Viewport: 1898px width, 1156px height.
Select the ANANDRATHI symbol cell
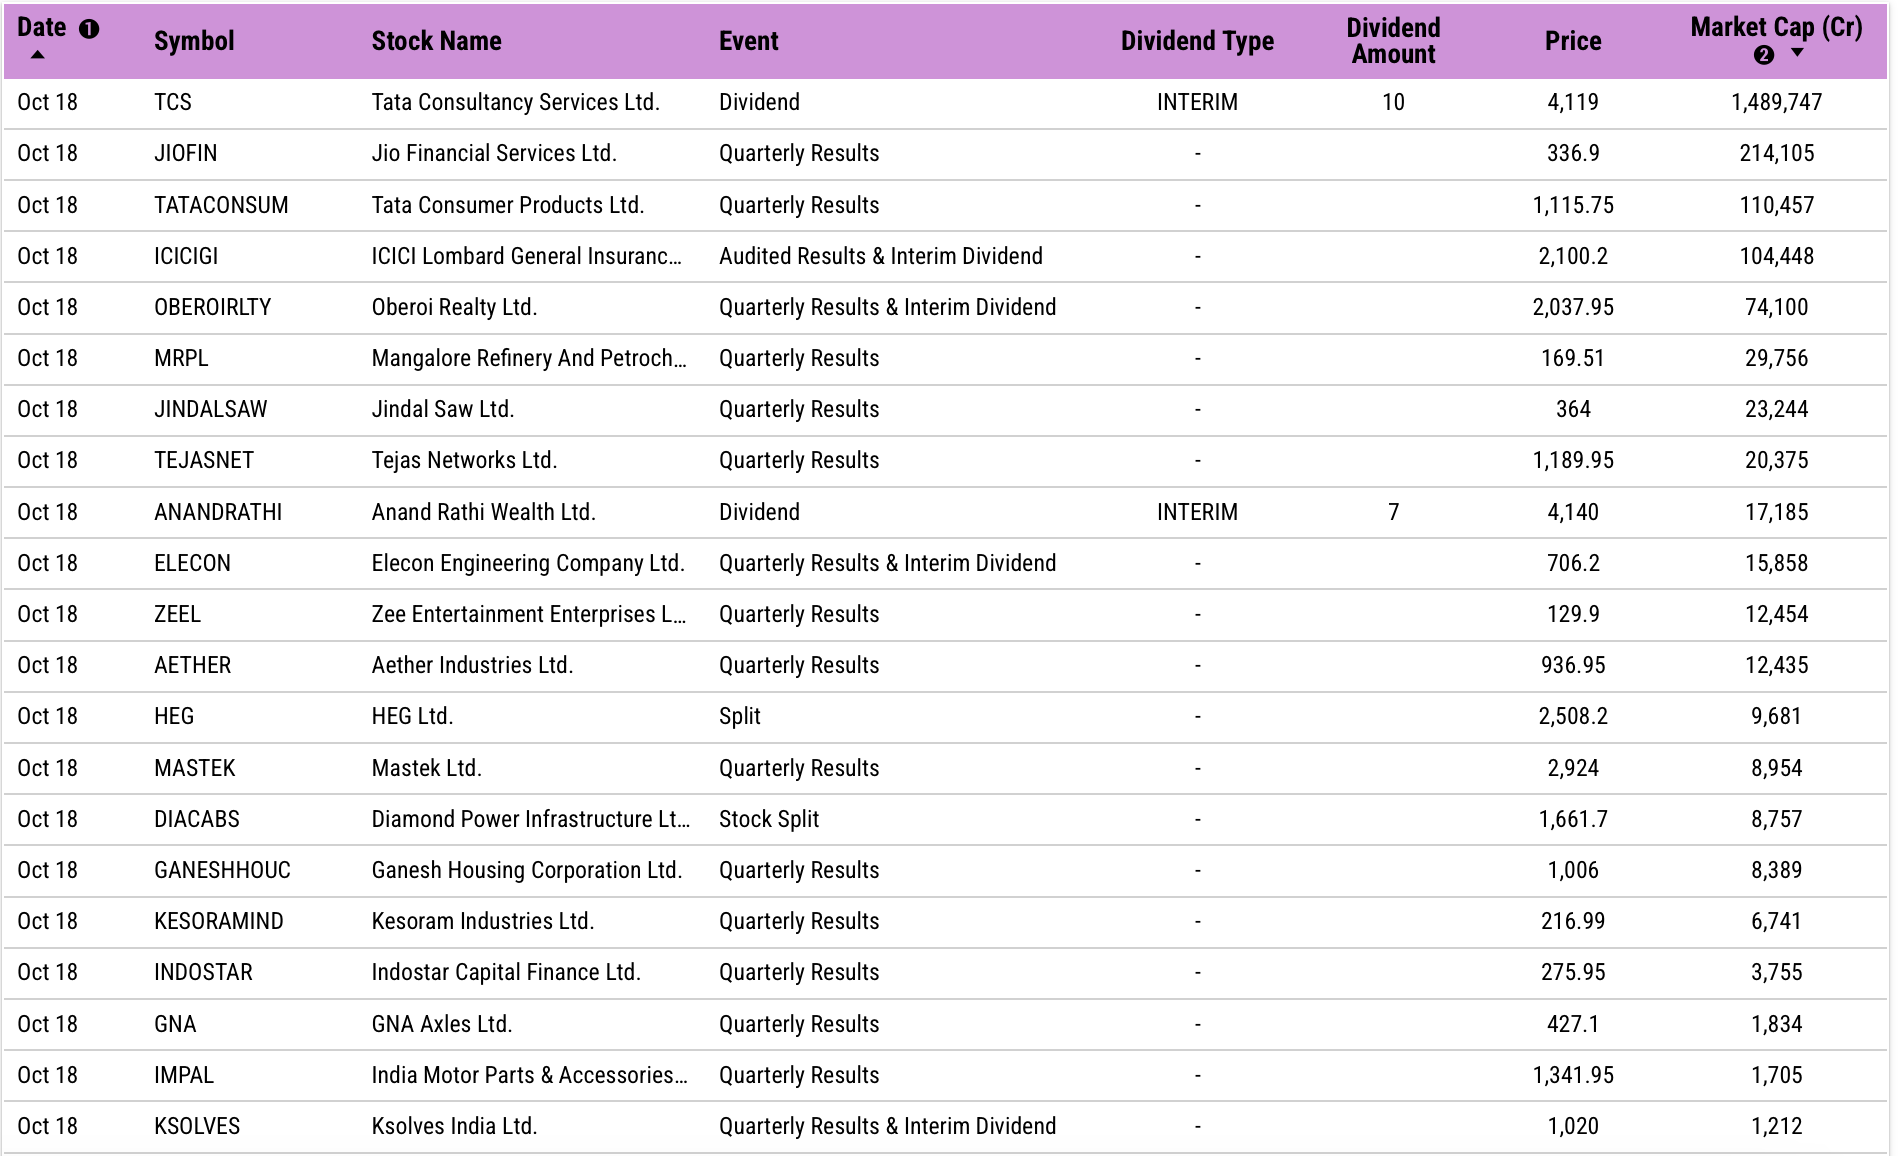pos(218,512)
